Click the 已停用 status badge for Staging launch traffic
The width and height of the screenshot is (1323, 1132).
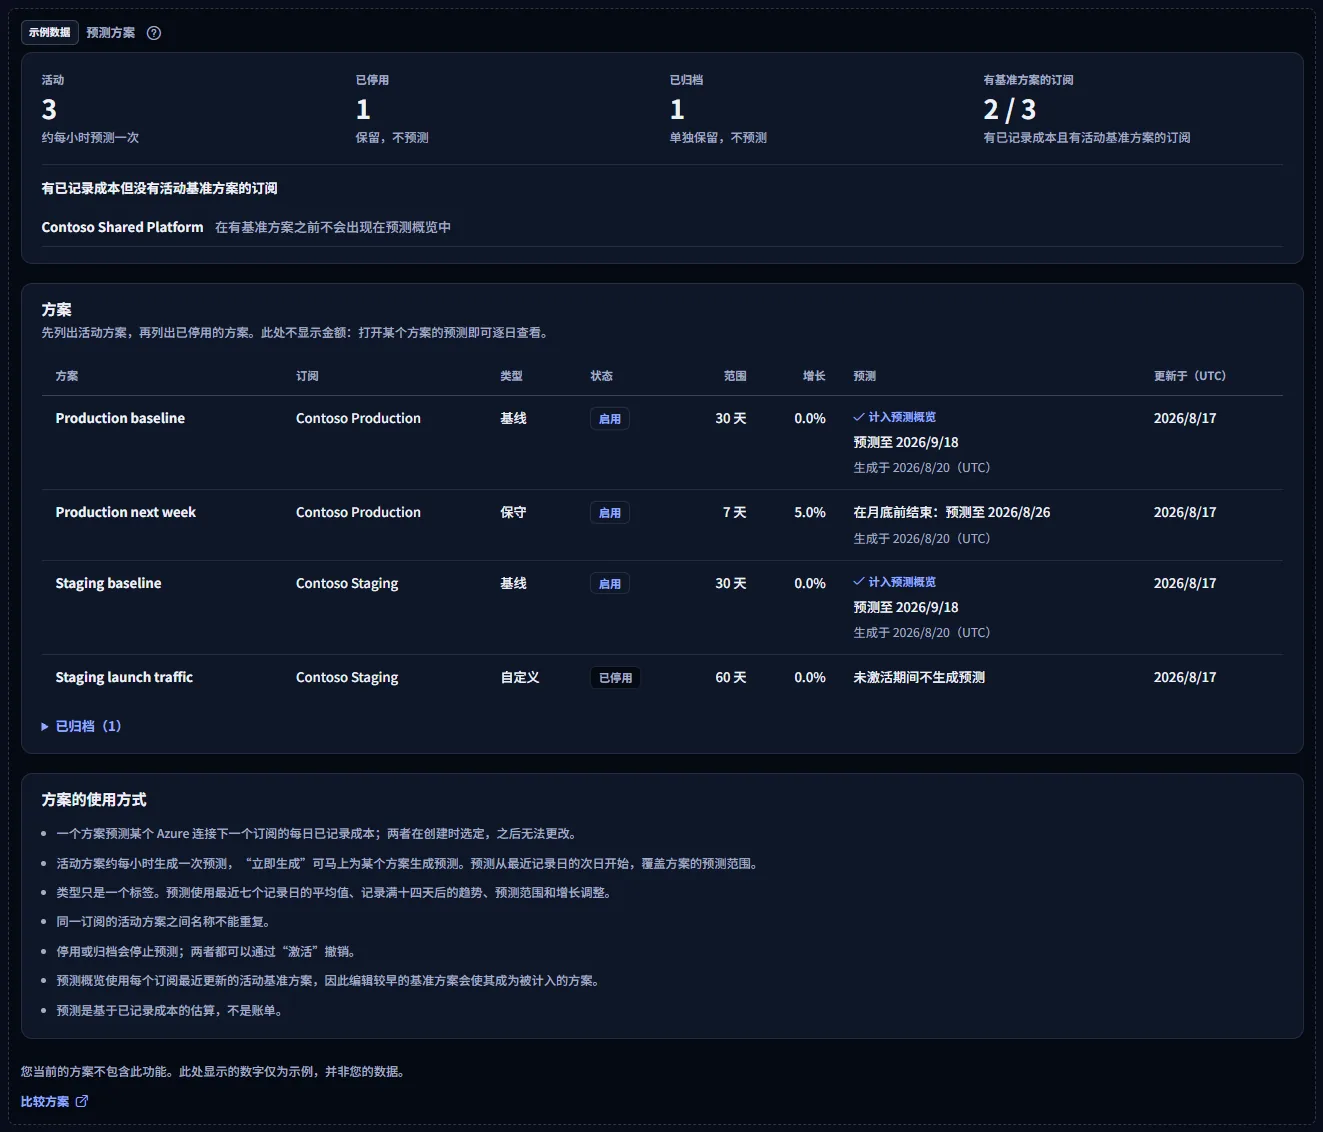[x=616, y=678]
